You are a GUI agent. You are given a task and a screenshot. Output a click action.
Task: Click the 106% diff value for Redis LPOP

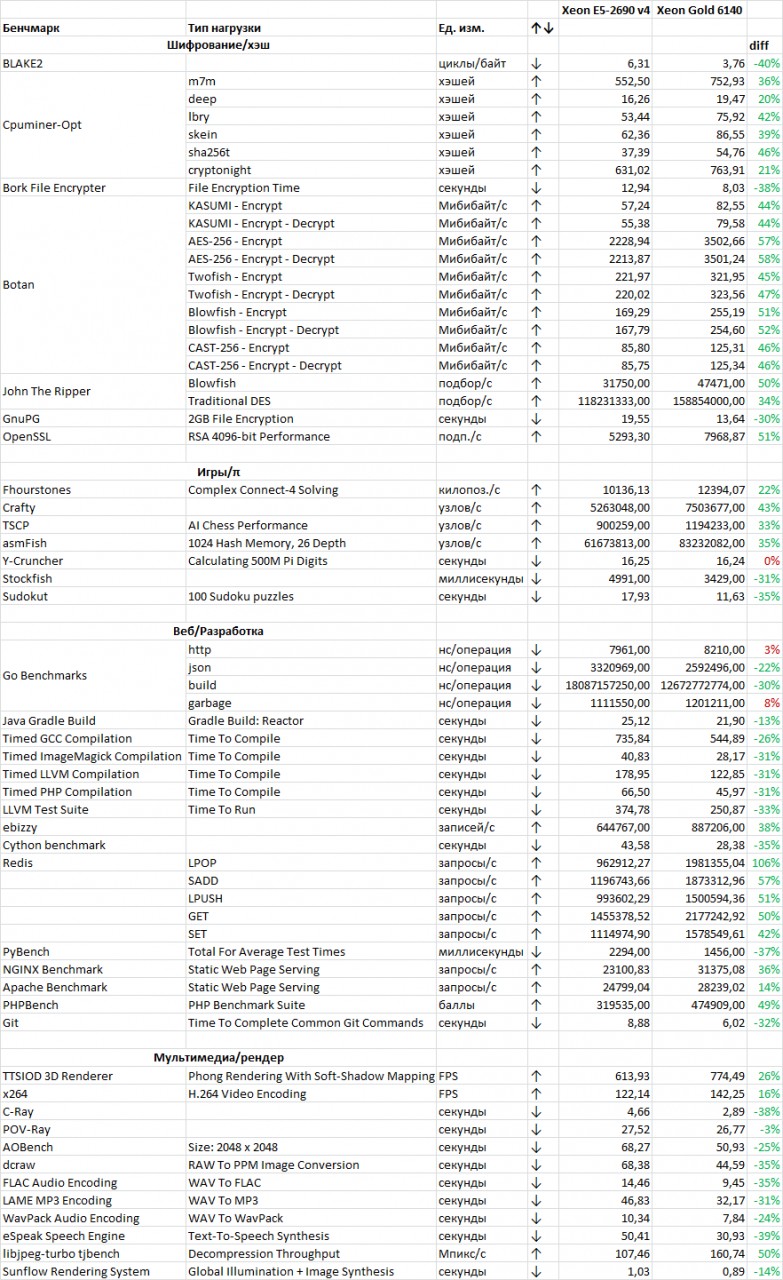point(766,863)
